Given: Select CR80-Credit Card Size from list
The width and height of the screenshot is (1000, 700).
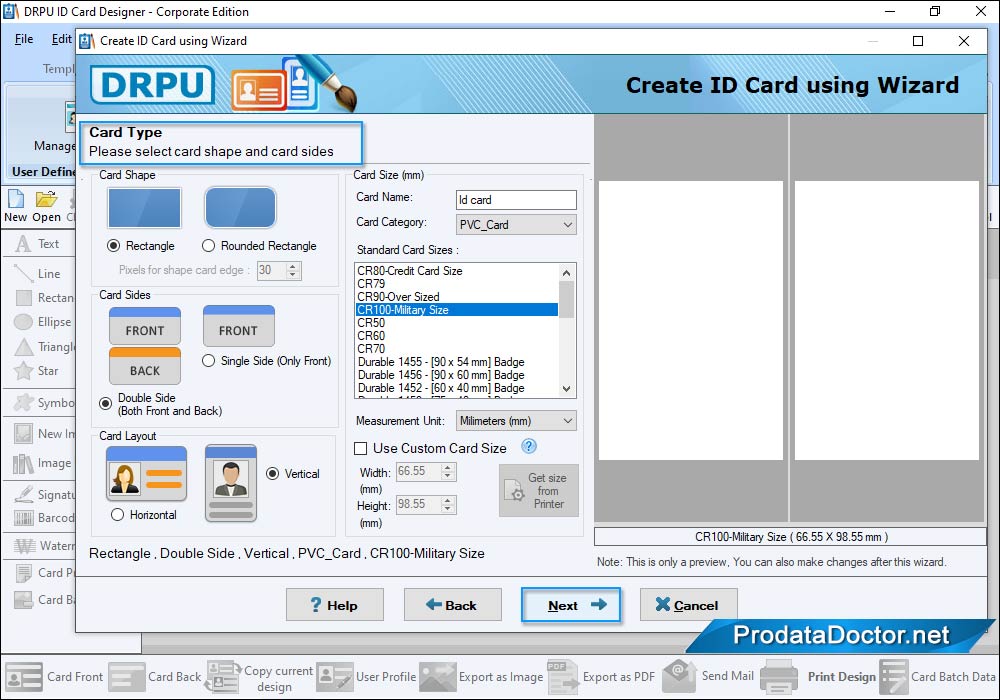Looking at the screenshot, I should coord(457,271).
